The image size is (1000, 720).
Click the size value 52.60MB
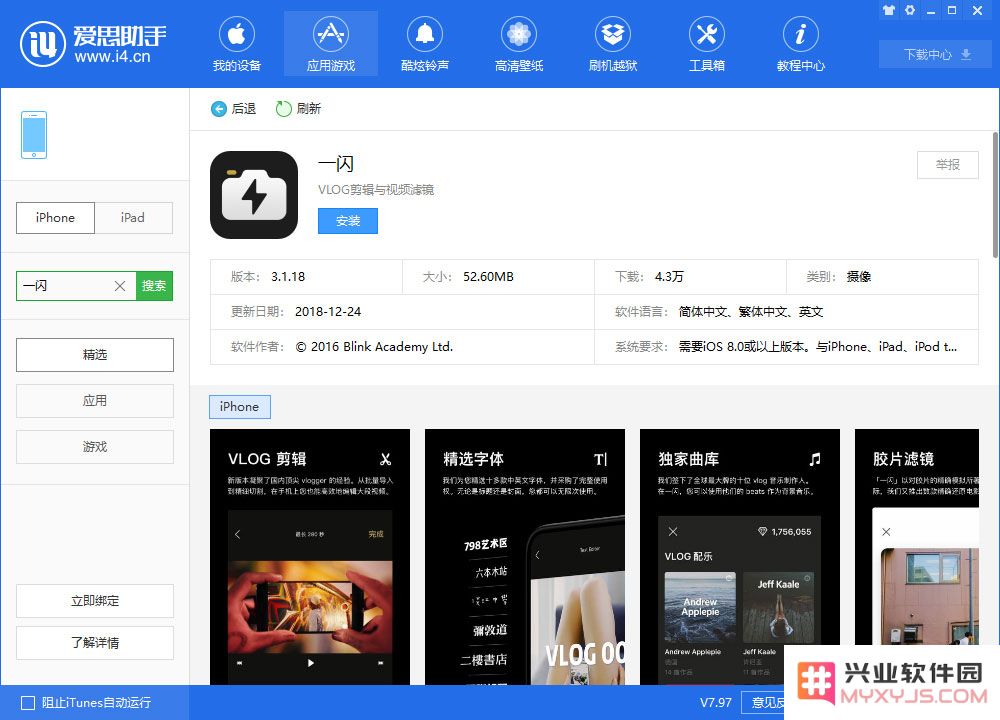pyautogui.click(x=489, y=277)
